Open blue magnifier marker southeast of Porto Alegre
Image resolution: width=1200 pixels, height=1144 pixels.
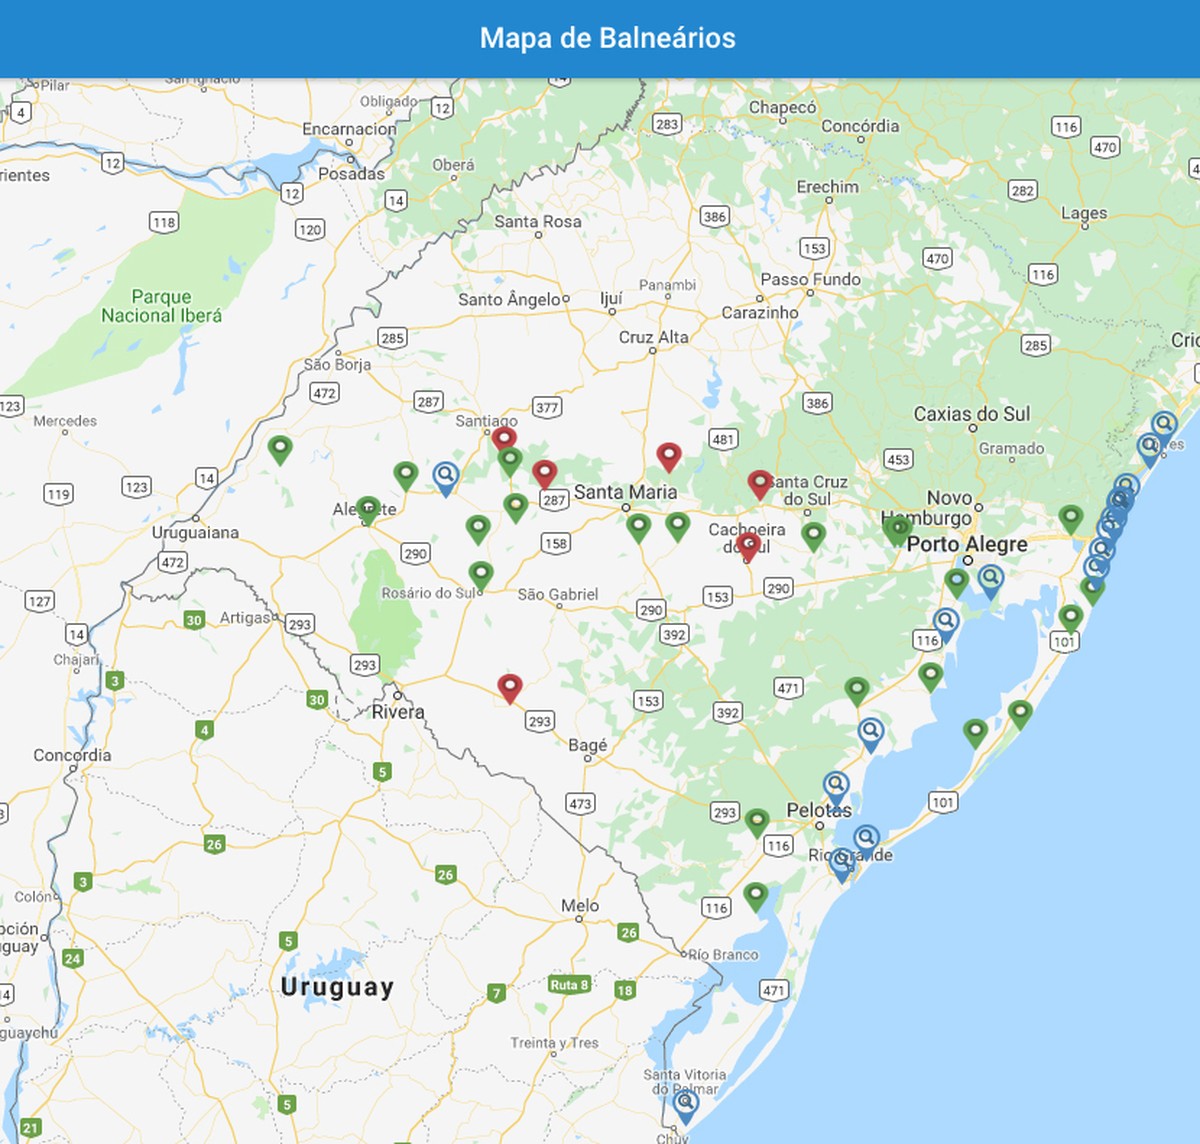[990, 579]
